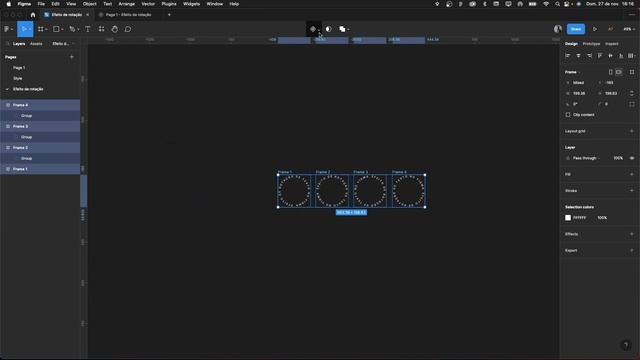640x360 pixels.
Task: Click the width value field
Action: 579,93
